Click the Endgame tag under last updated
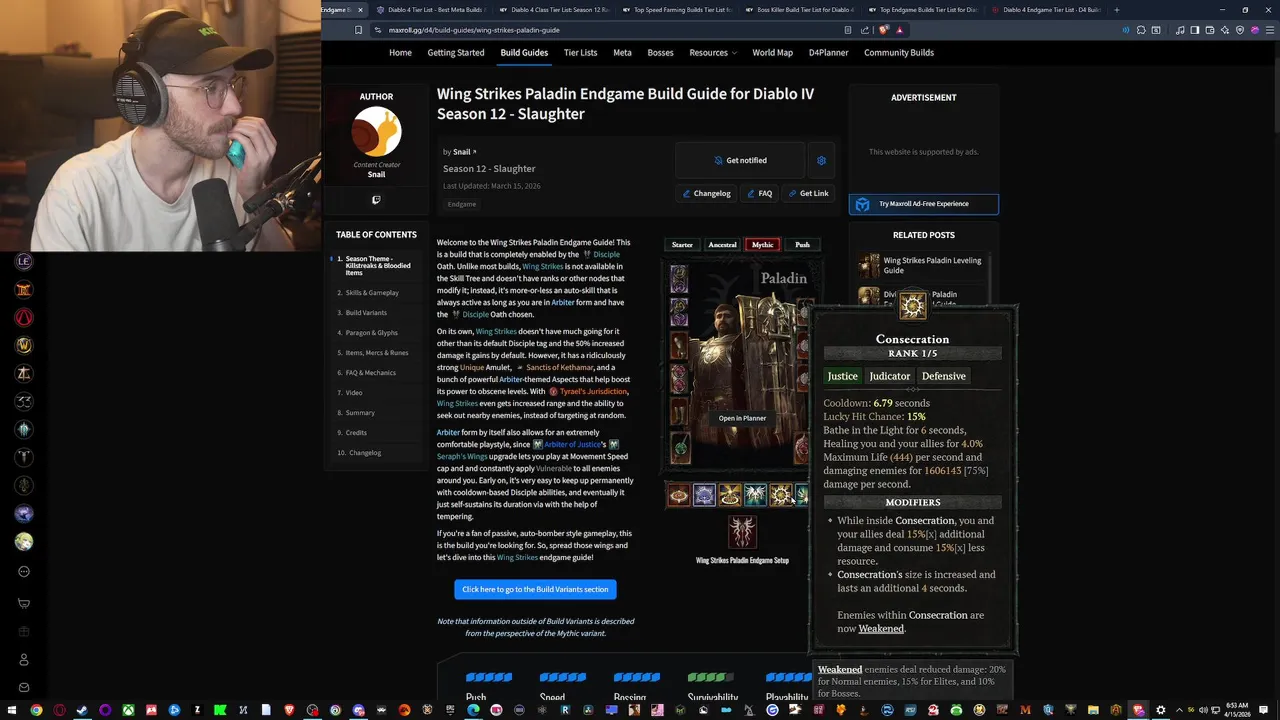Screen dimensions: 1280x720 [462, 204]
